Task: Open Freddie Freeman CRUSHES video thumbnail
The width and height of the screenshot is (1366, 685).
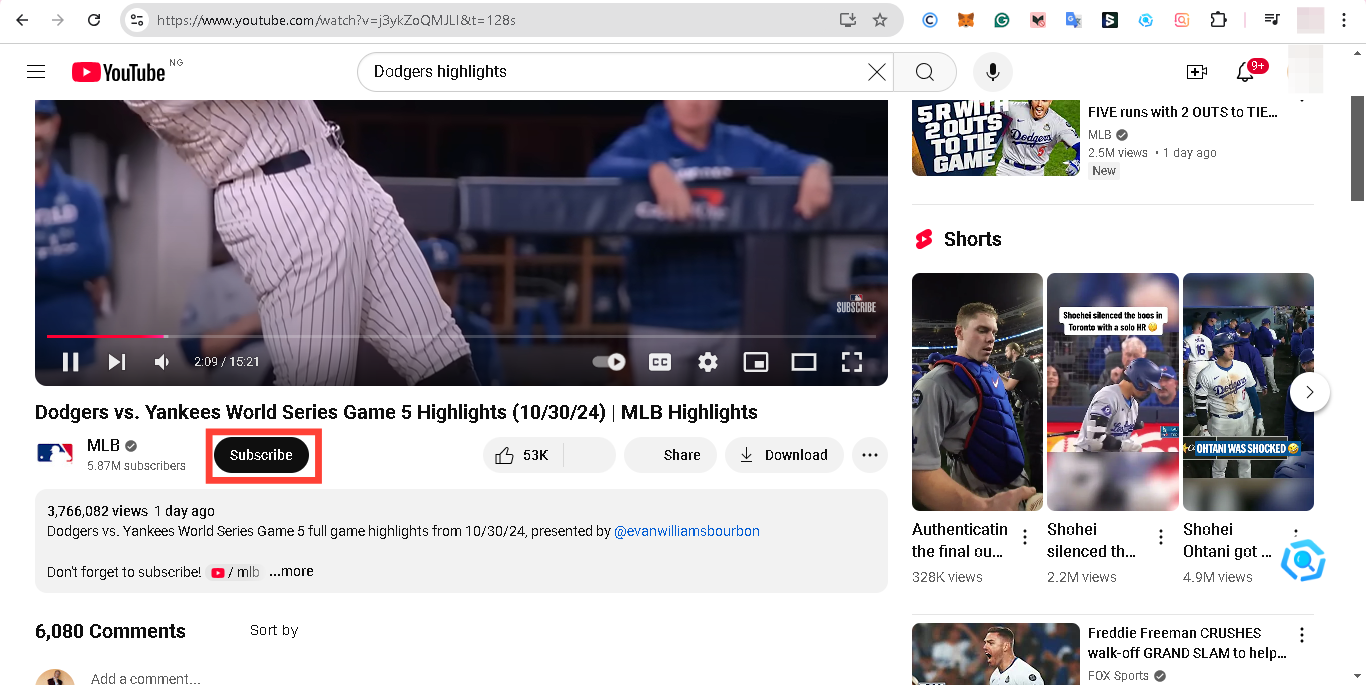Action: 996,654
